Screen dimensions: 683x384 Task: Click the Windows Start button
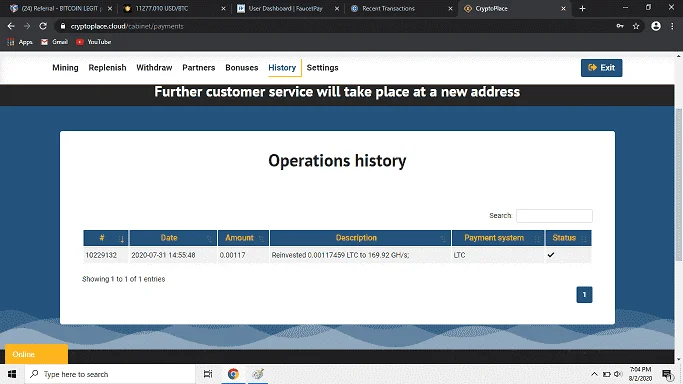[12, 374]
